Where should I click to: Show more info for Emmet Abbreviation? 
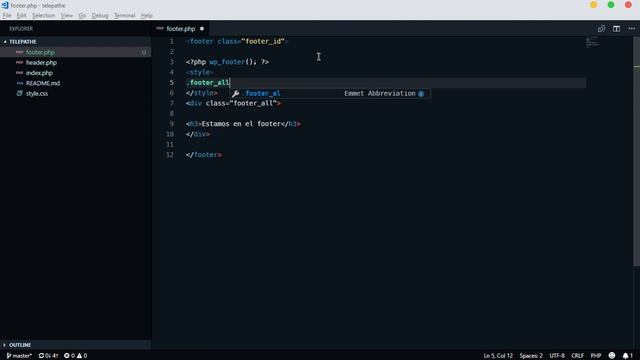tap(421, 94)
